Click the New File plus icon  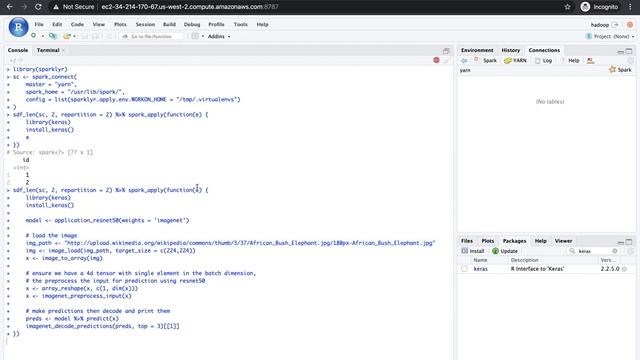[x=34, y=36]
